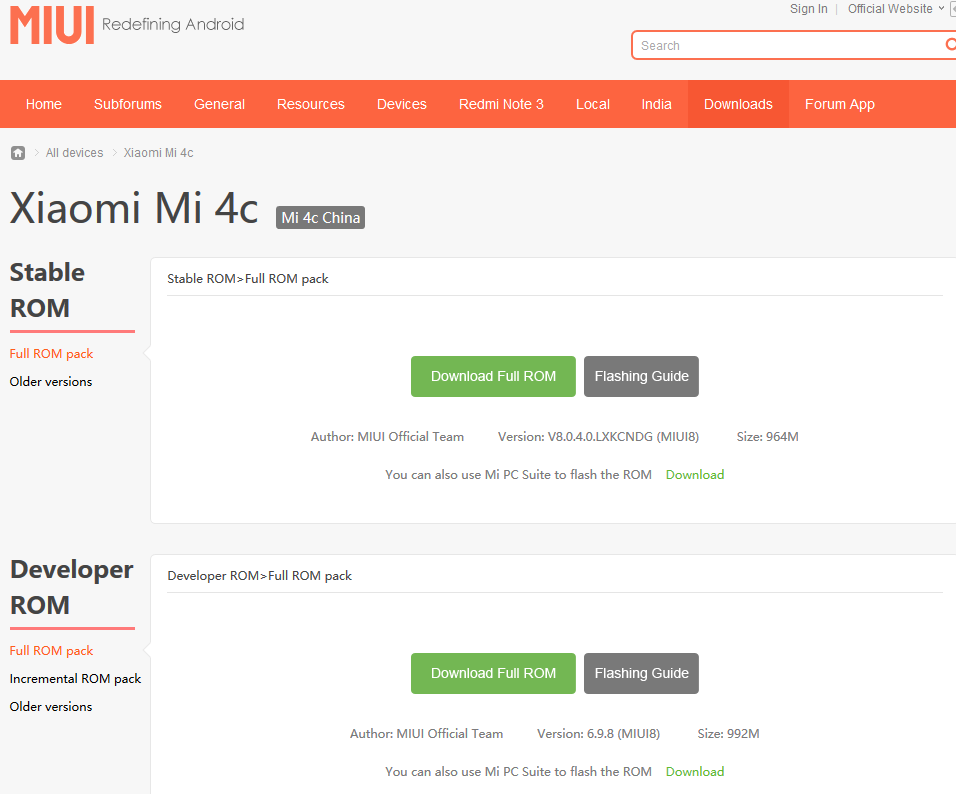Download the Developer Full ROM
956x794 pixels.
click(493, 673)
